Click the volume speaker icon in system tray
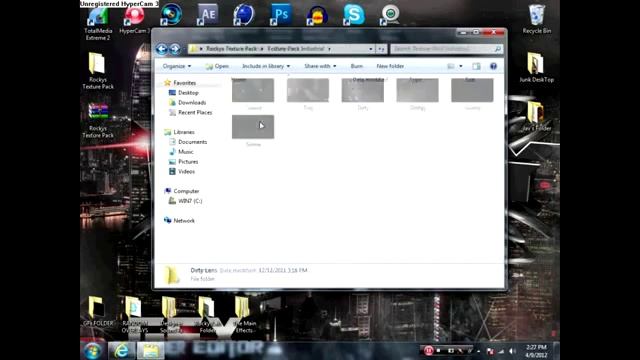The height and width of the screenshot is (360, 640). (x=512, y=351)
